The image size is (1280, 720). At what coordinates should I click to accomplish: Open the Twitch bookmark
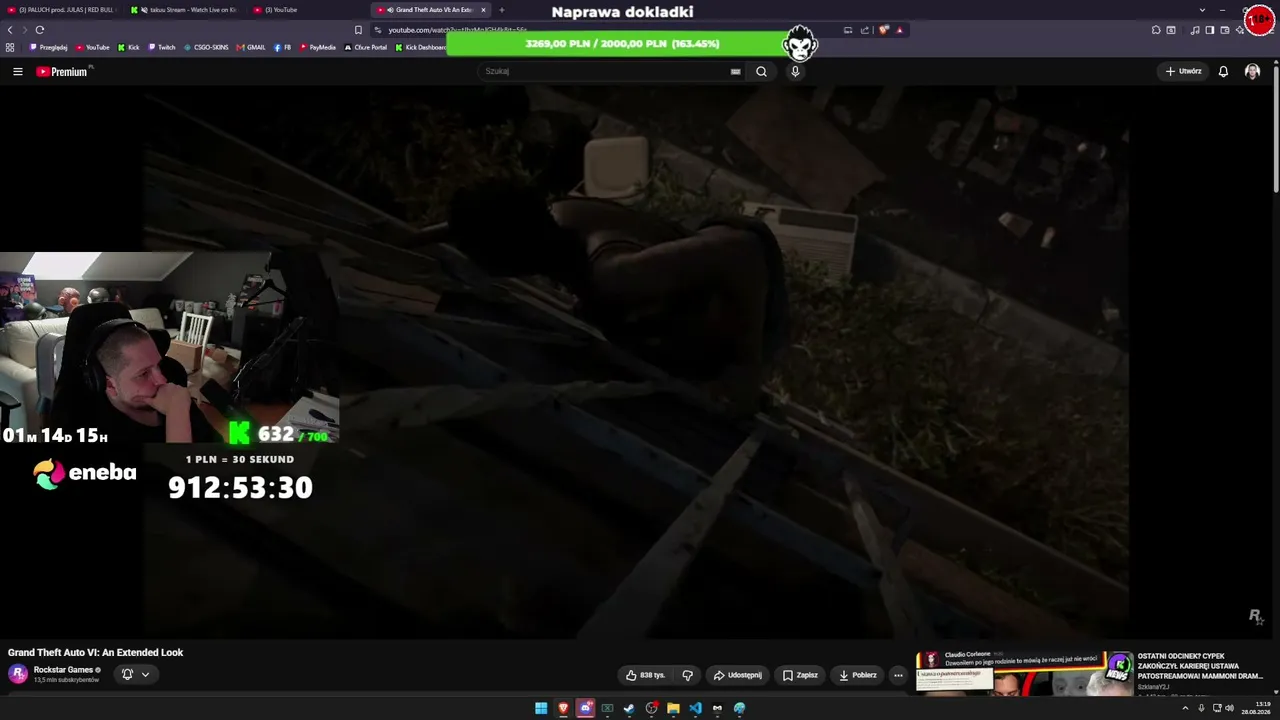click(161, 47)
